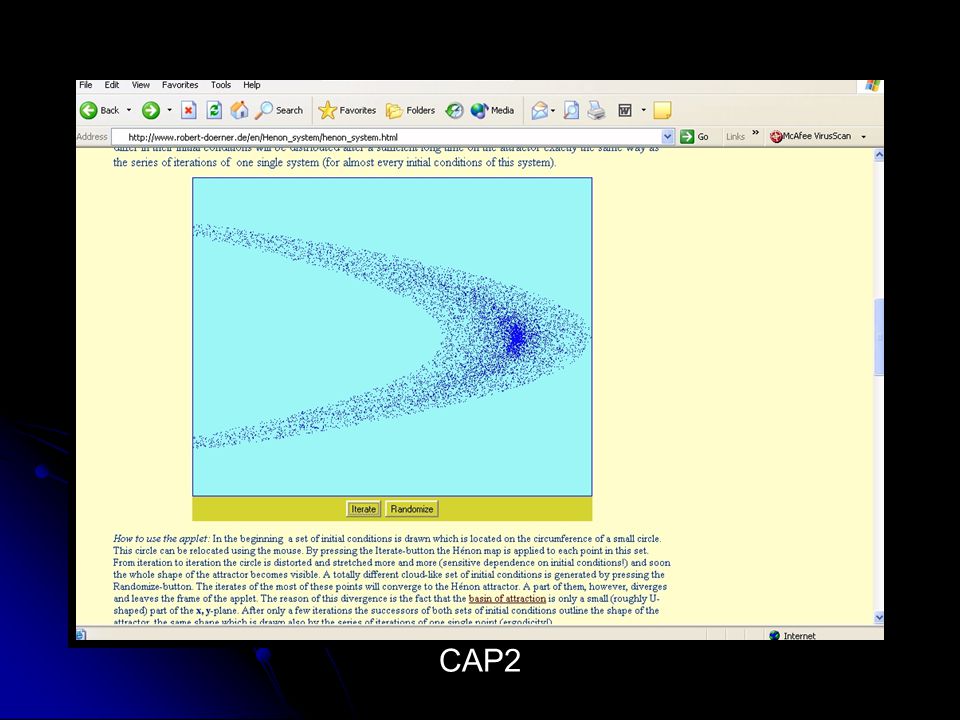960x720 pixels.
Task: Open the Back history dropdown arrow
Action: [x=129, y=110]
